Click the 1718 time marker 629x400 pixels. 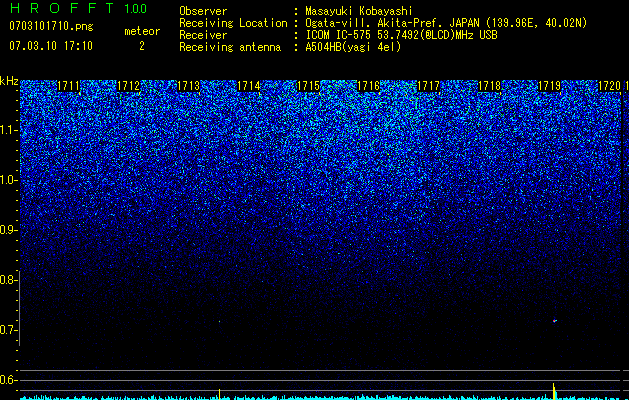(490, 86)
